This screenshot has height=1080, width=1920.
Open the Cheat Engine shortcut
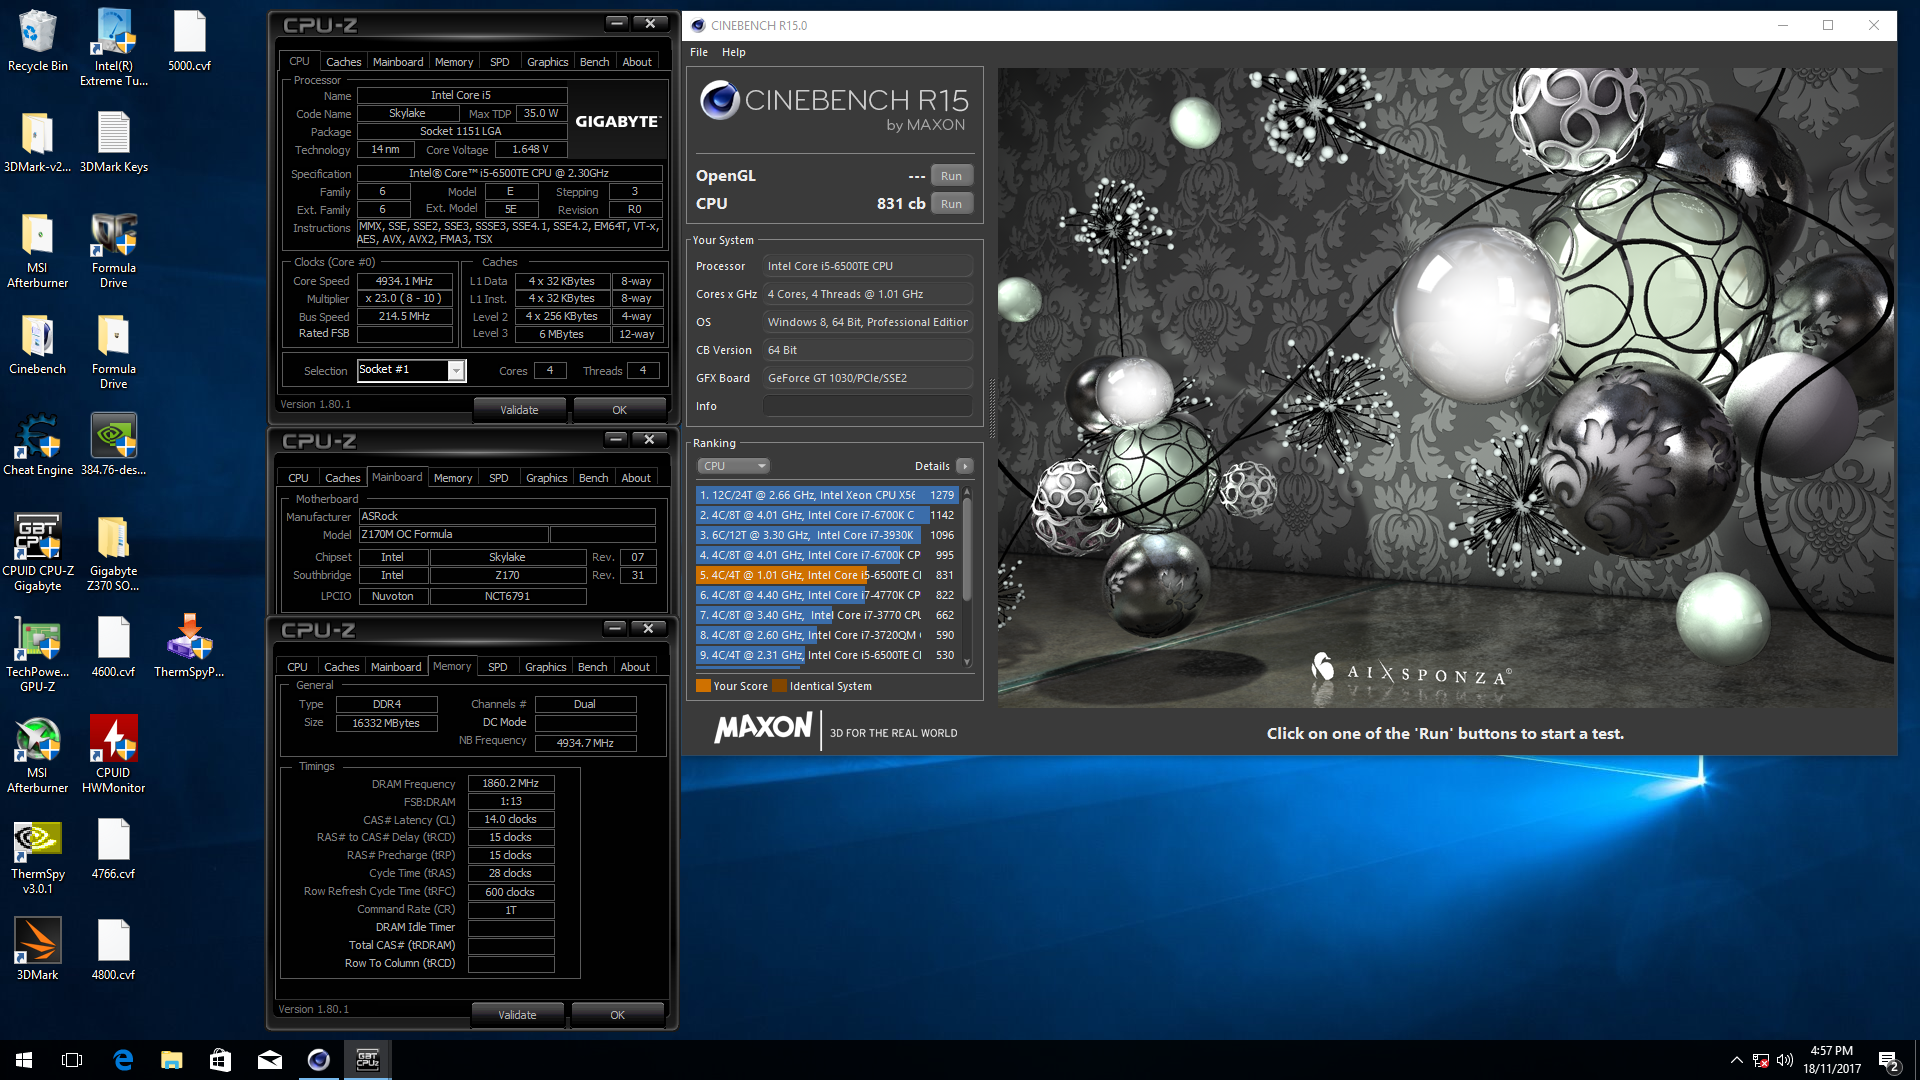coord(37,445)
